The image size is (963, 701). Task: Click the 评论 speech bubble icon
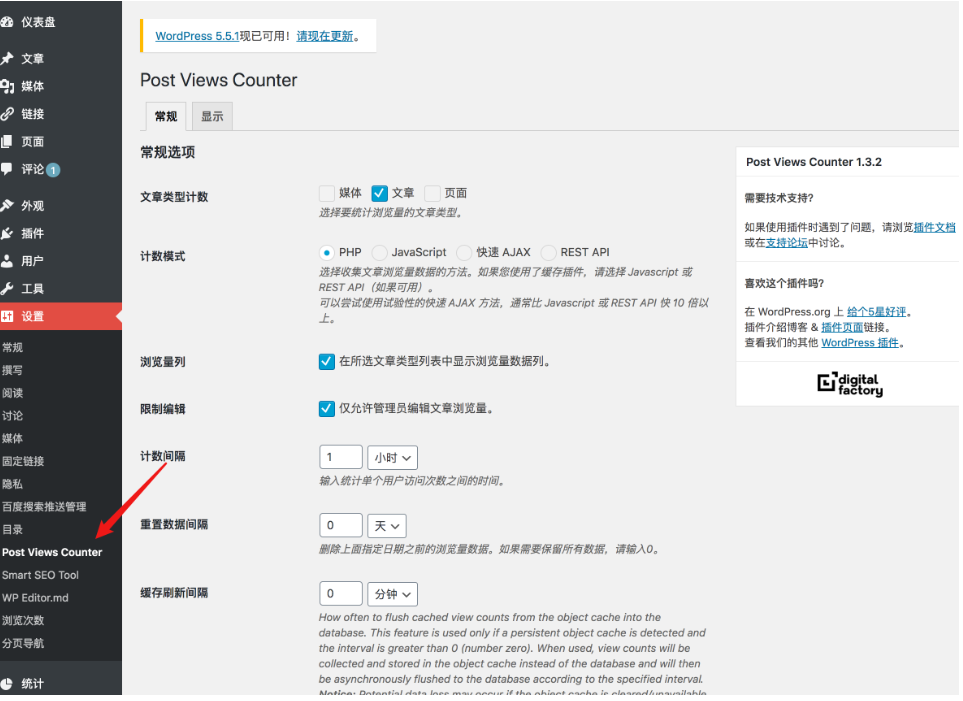pos(7,168)
